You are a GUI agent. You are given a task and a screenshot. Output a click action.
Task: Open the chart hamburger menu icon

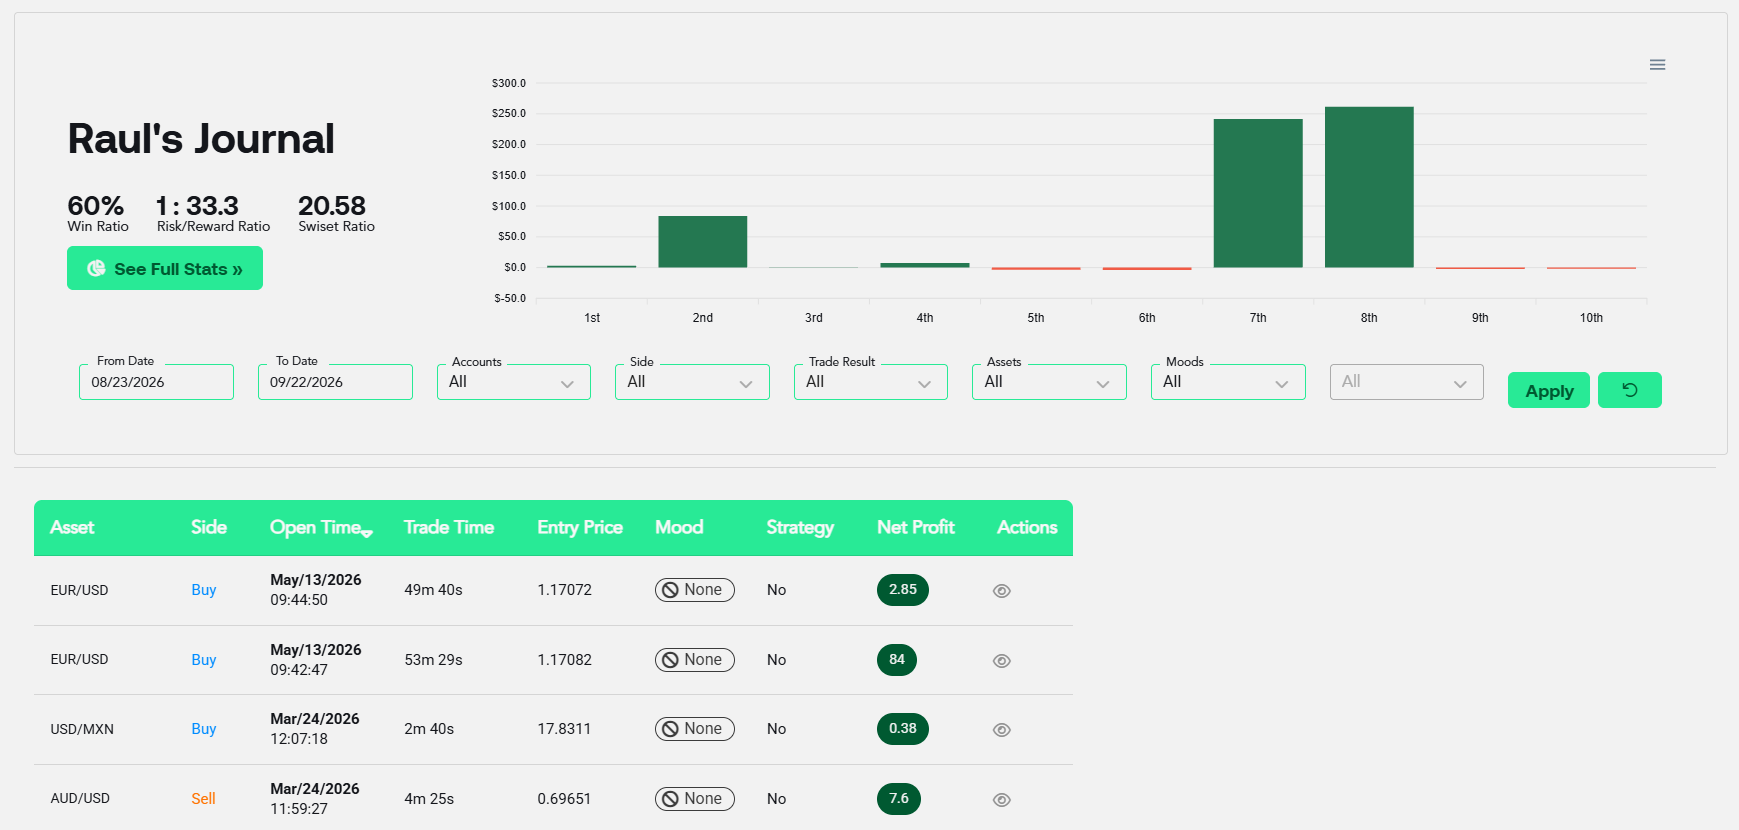click(x=1657, y=65)
